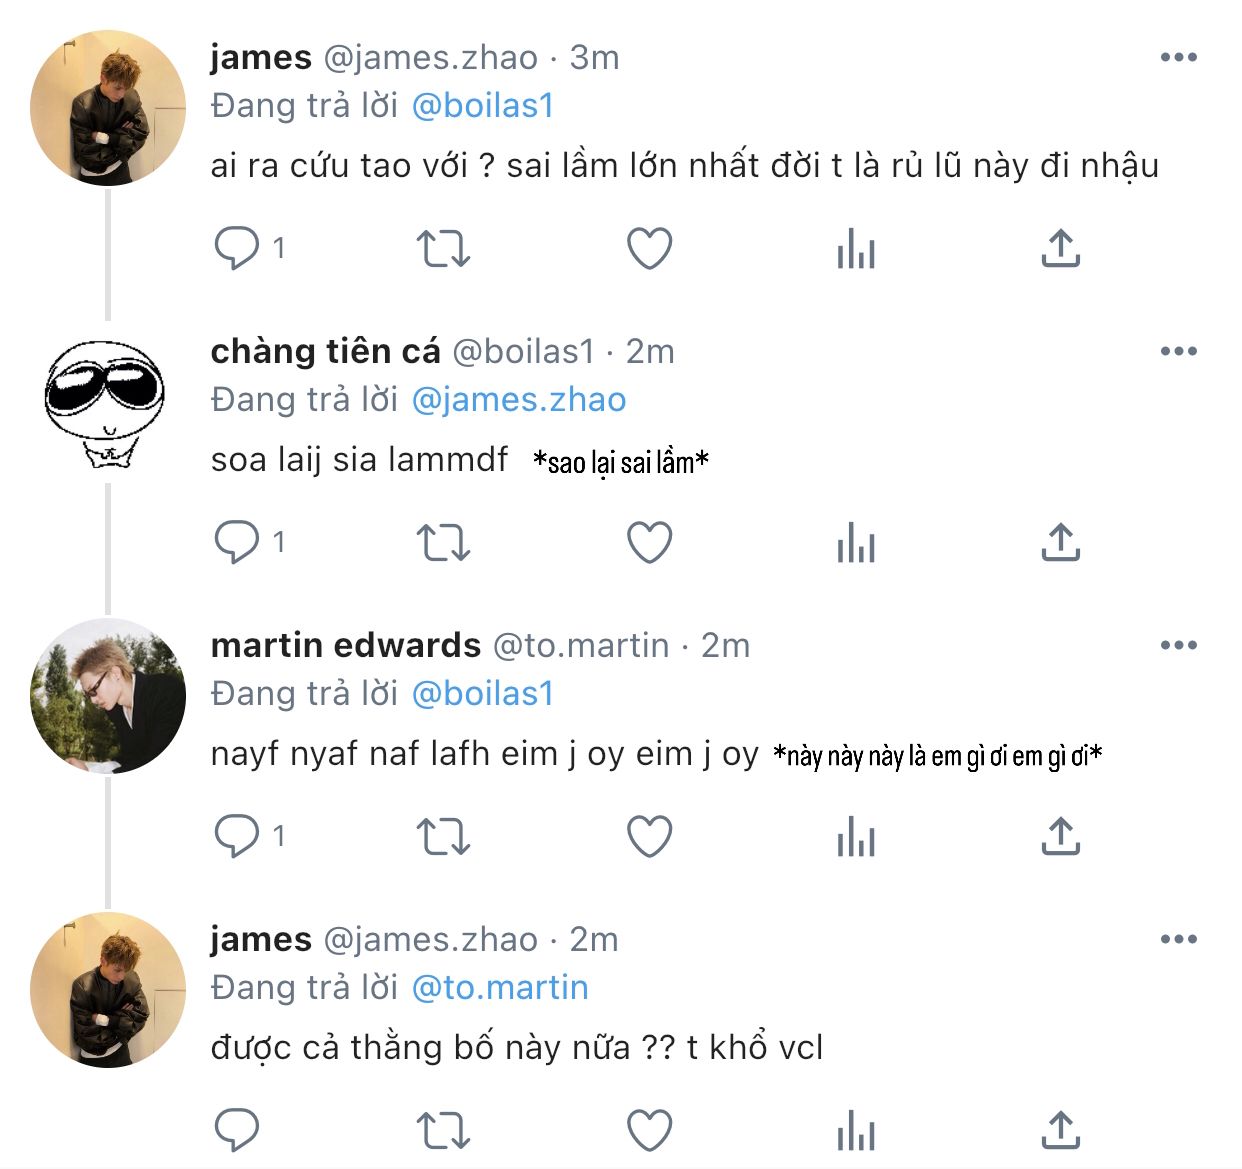Reply to martin edwards' tweet
1242x1169 pixels.
pos(237,836)
